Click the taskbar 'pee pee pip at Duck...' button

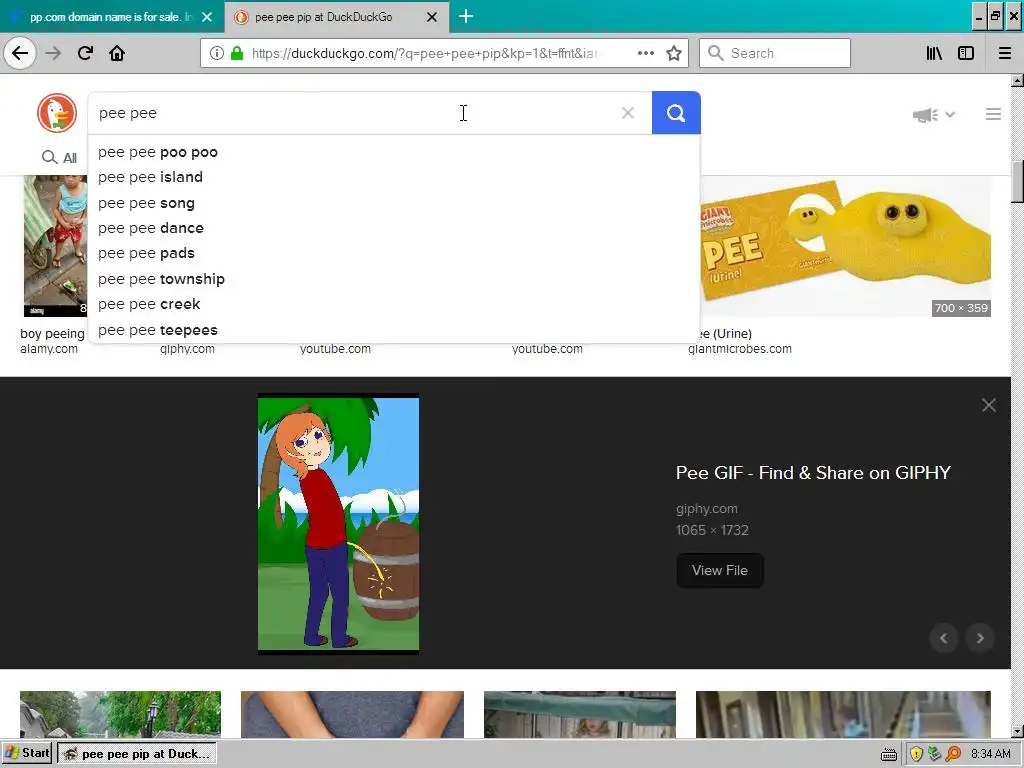click(x=136, y=754)
